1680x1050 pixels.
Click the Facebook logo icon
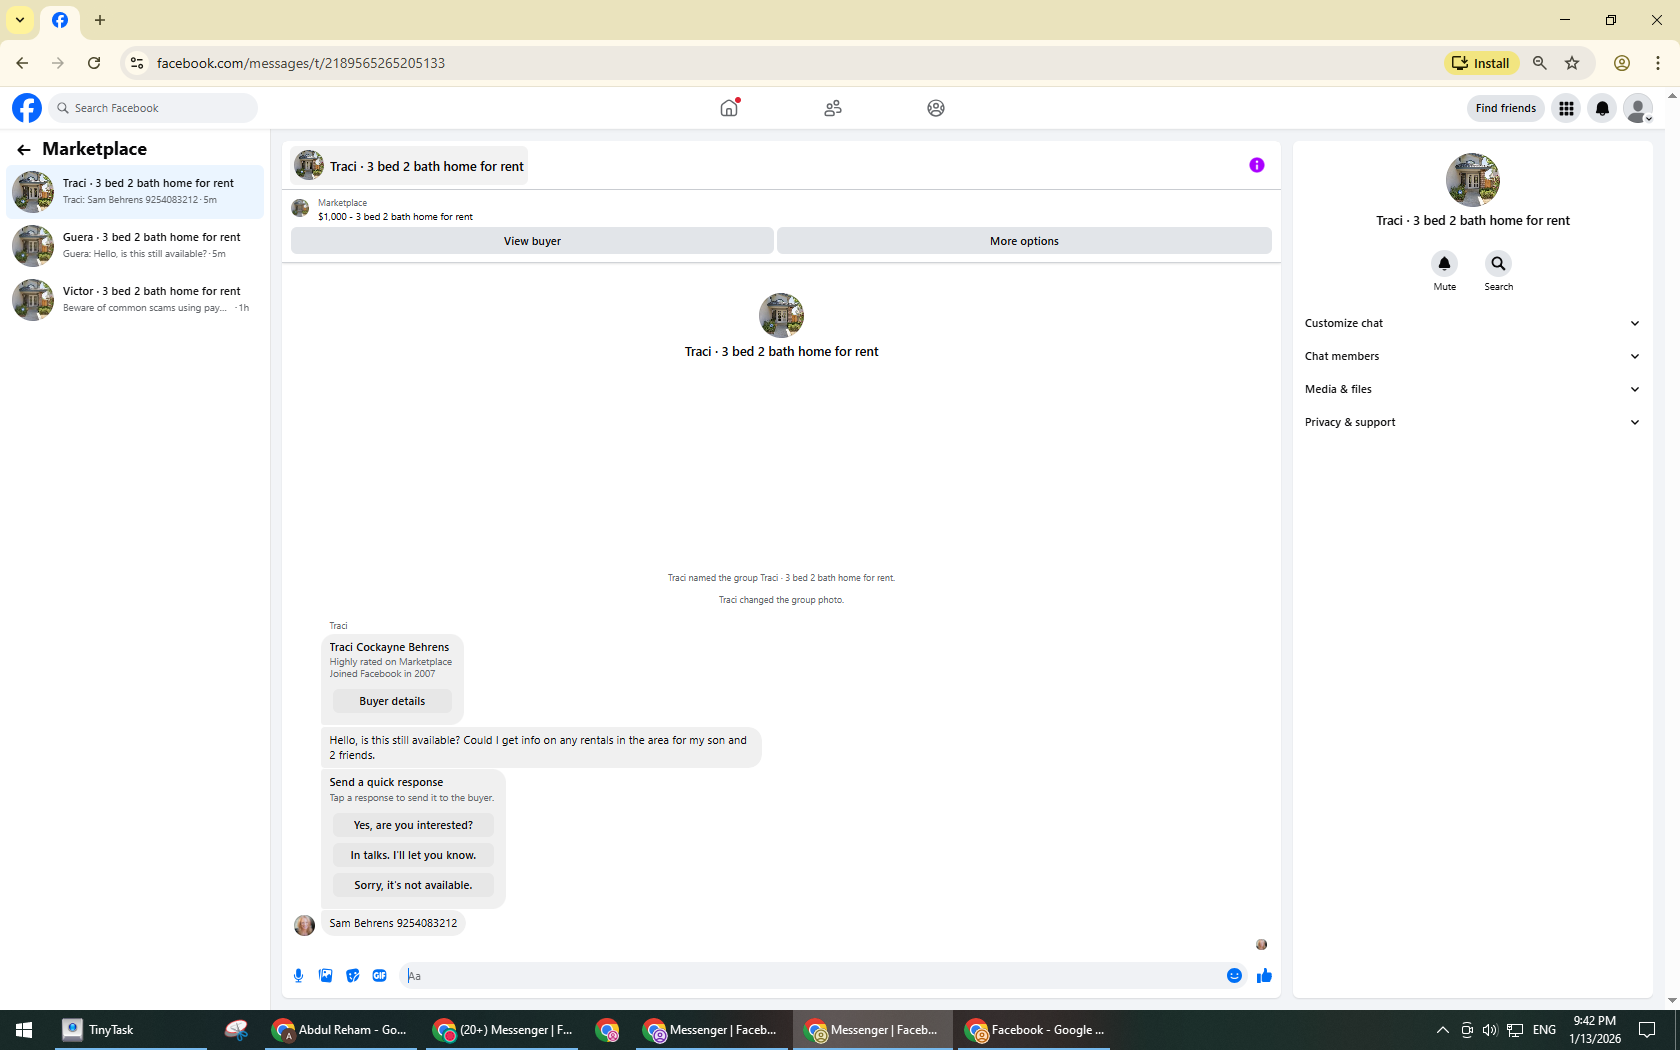[27, 108]
